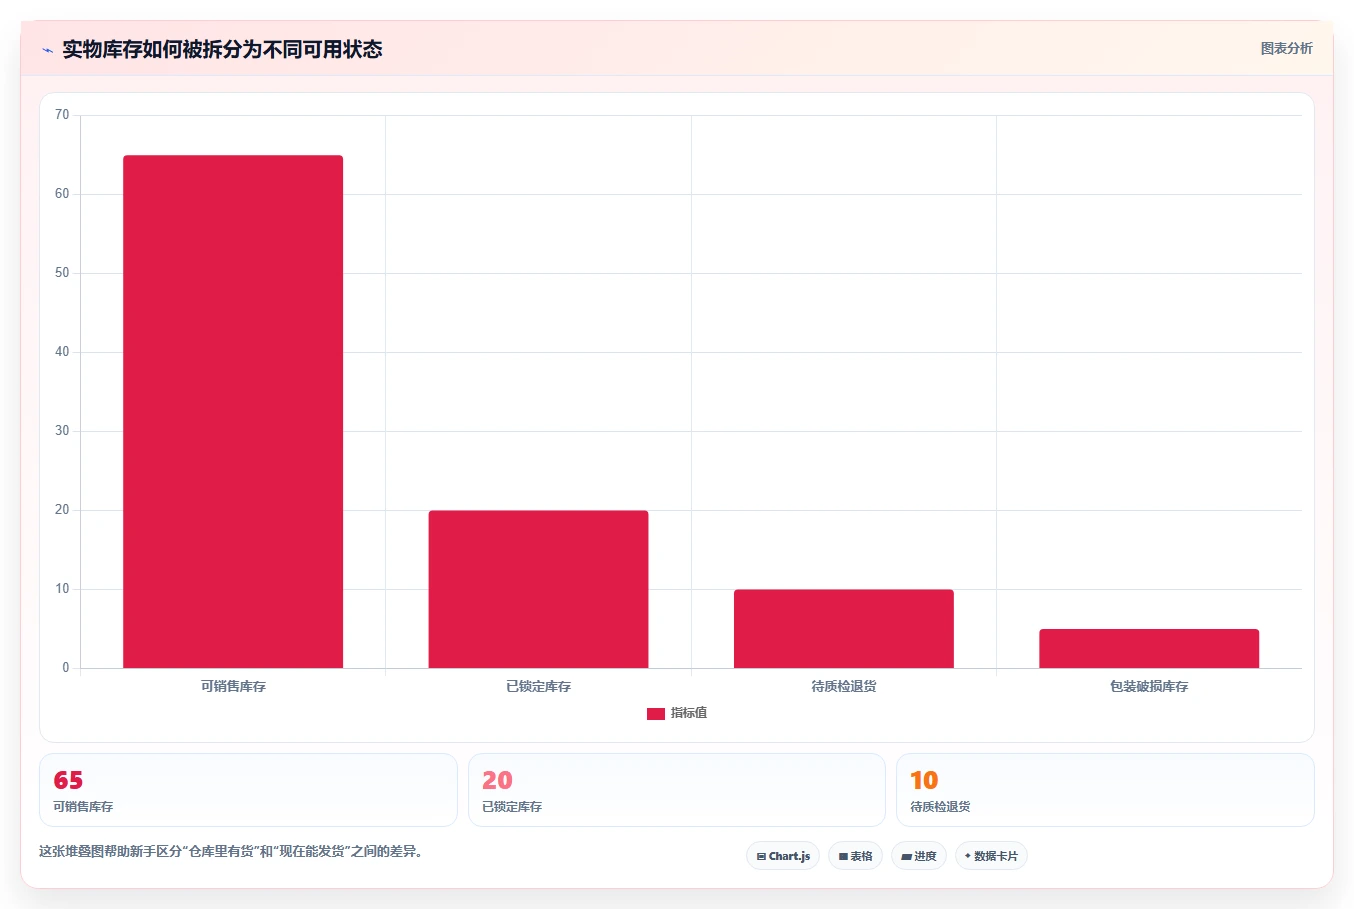Click the y-axis value 50

(62, 273)
